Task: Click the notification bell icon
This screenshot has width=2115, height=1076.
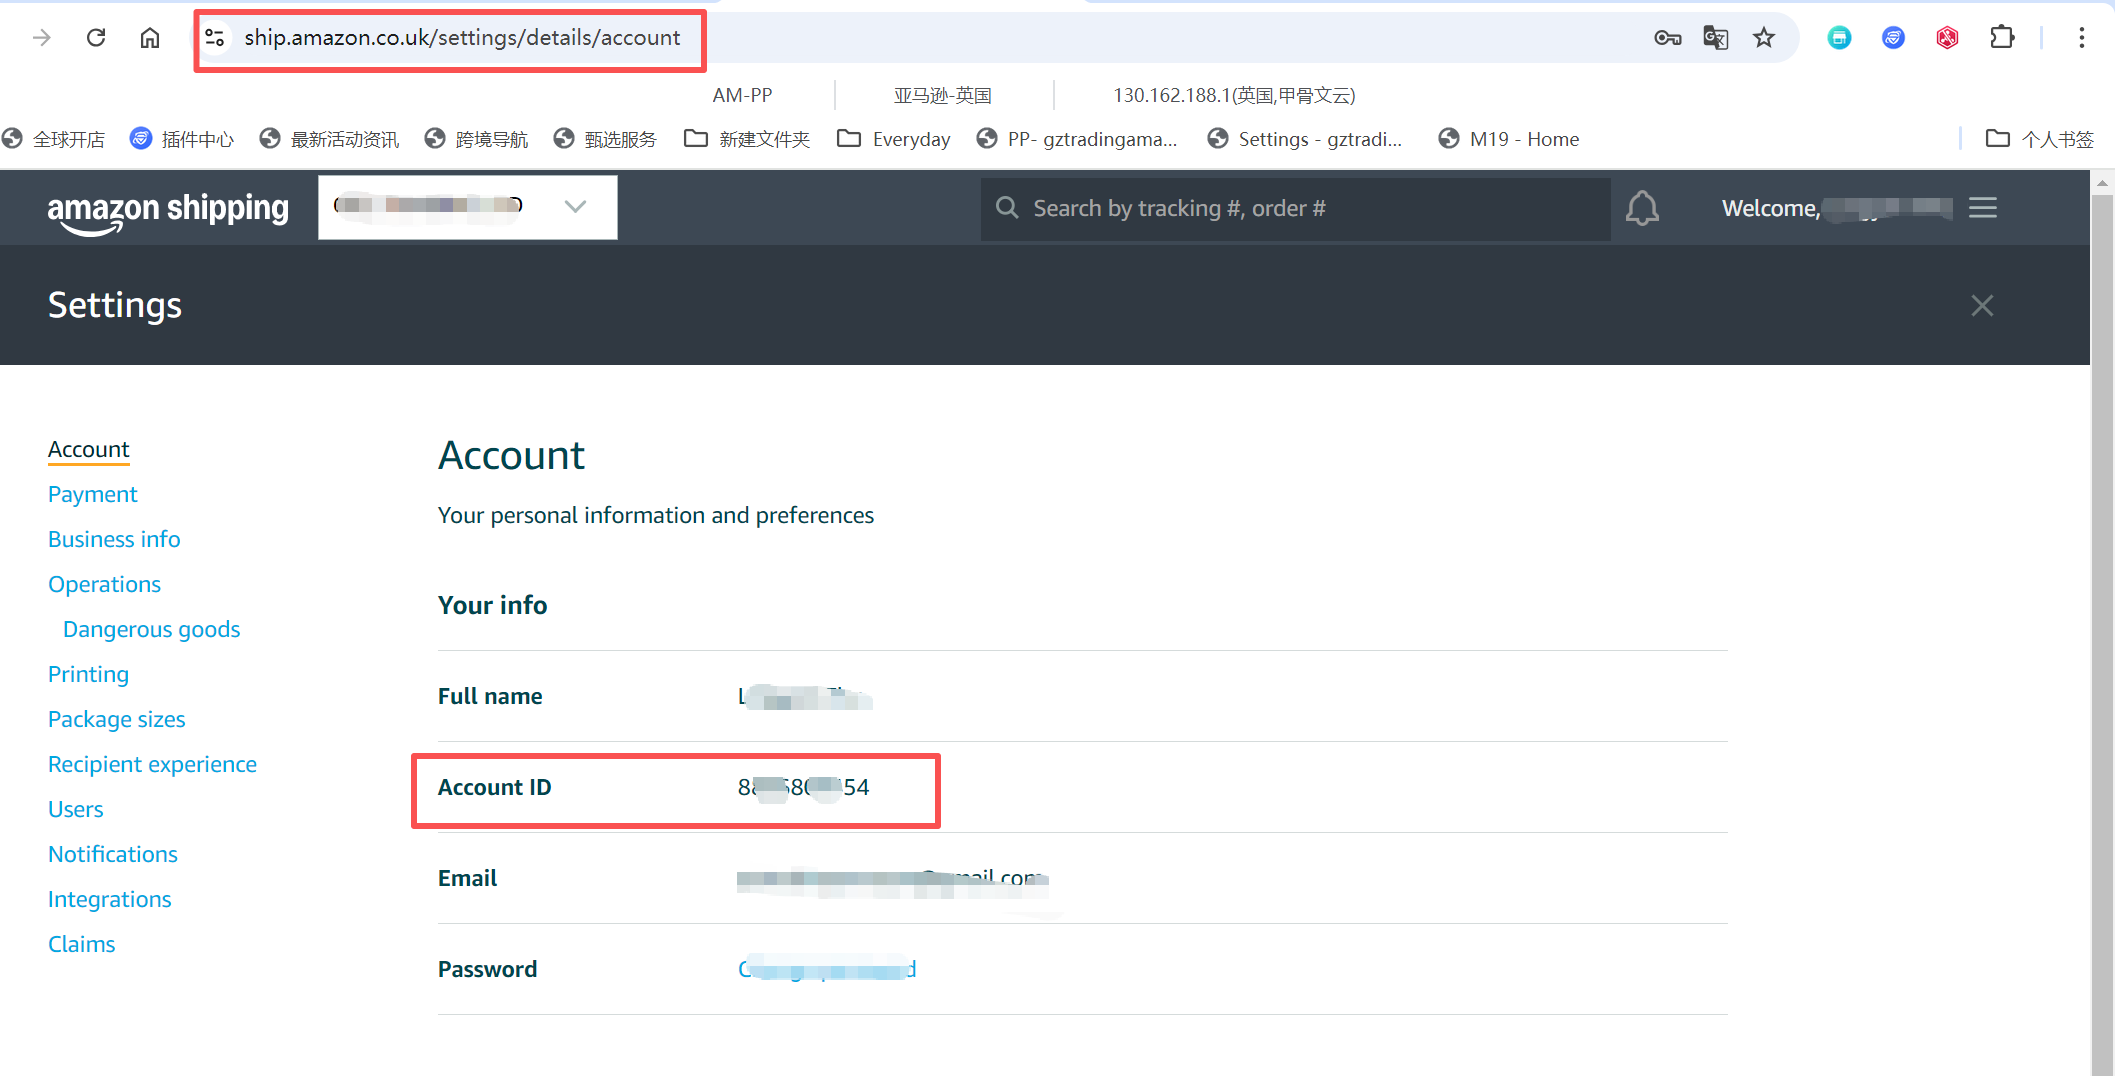Action: click(x=1641, y=208)
